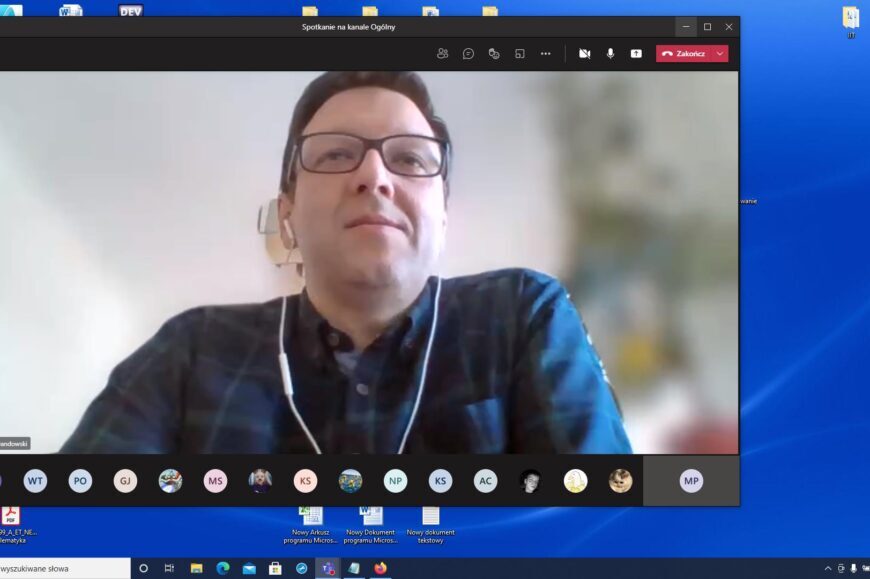Show the meeting participants list

(x=442, y=54)
